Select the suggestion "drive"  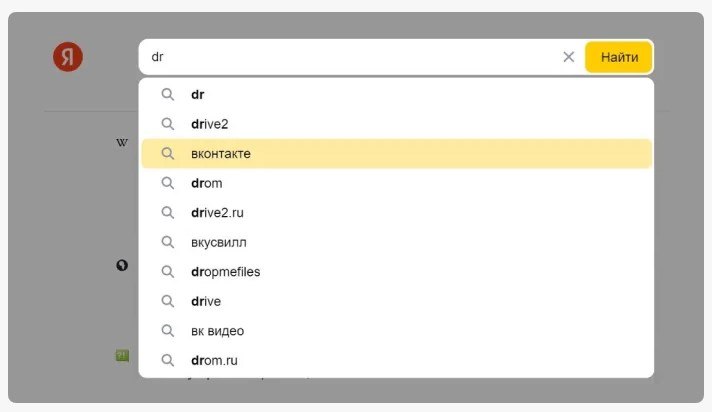[396, 301]
